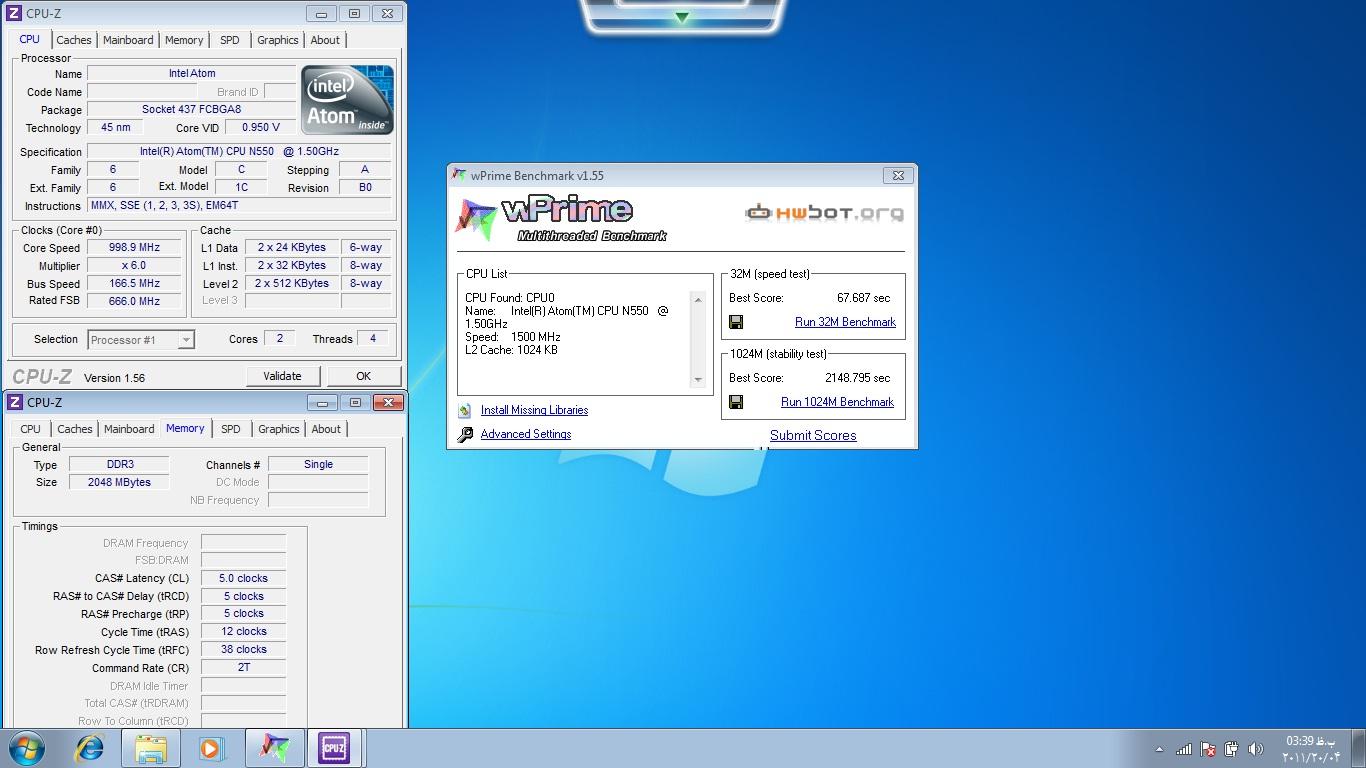1366x768 pixels.
Task: Click the network signal tray icon
Action: click(x=1183, y=749)
